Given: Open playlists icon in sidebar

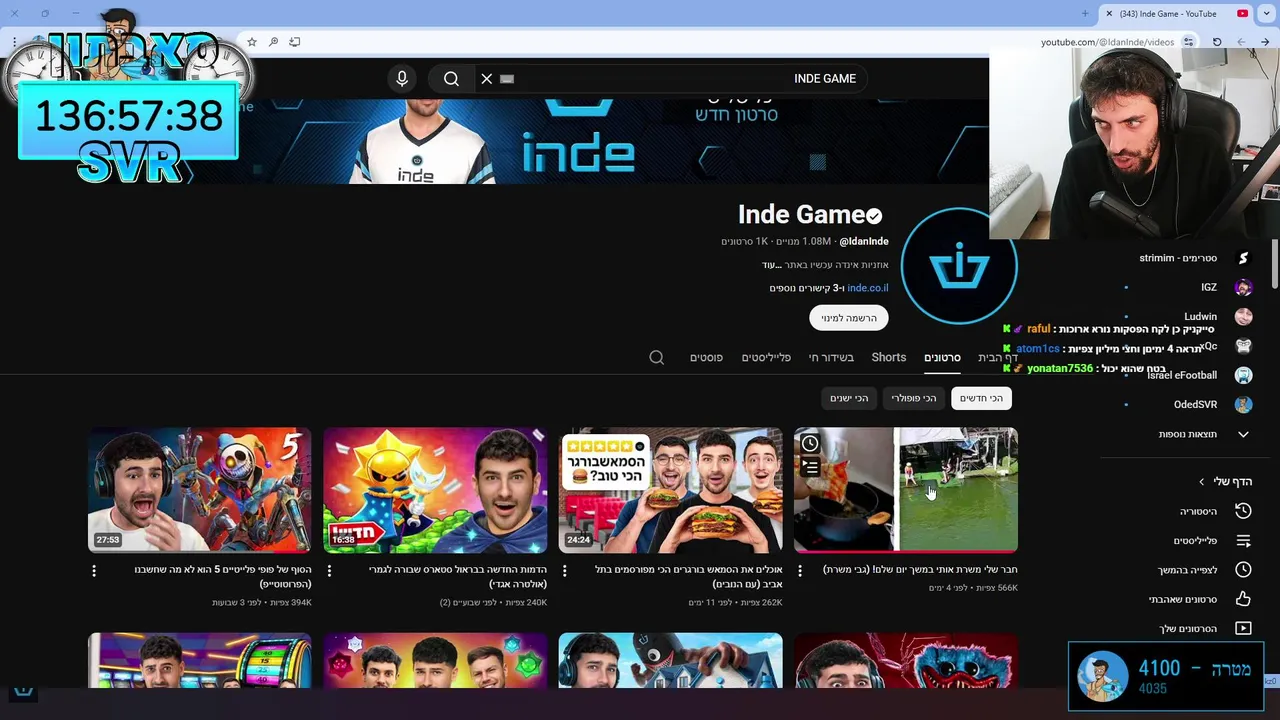Looking at the screenshot, I should [1243, 541].
